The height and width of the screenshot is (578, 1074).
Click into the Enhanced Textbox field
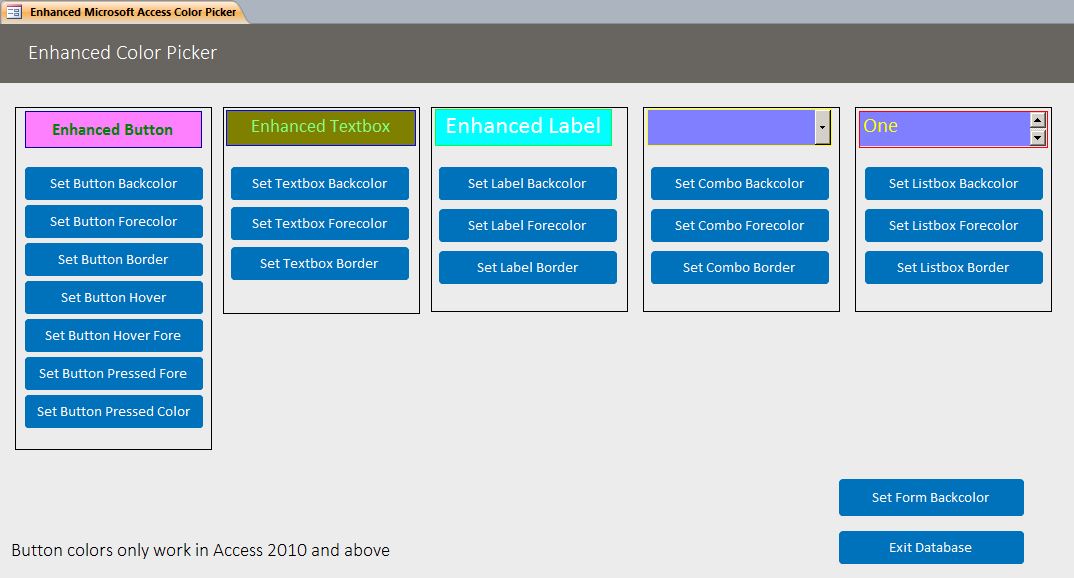tap(319, 127)
